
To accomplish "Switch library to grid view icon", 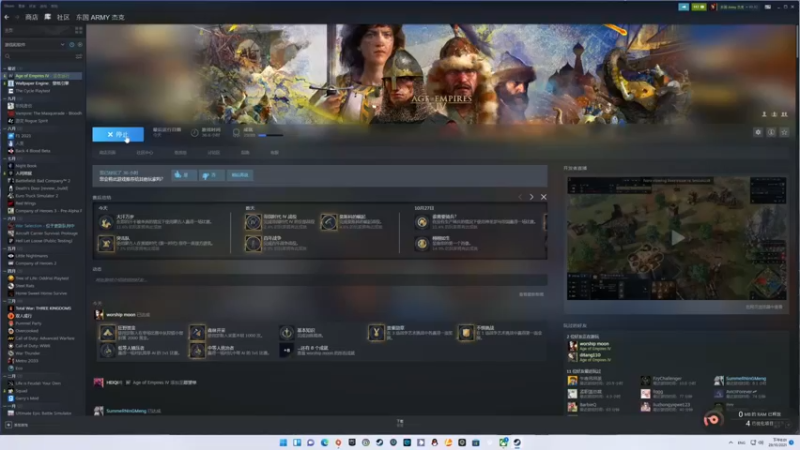I will 79,31.
